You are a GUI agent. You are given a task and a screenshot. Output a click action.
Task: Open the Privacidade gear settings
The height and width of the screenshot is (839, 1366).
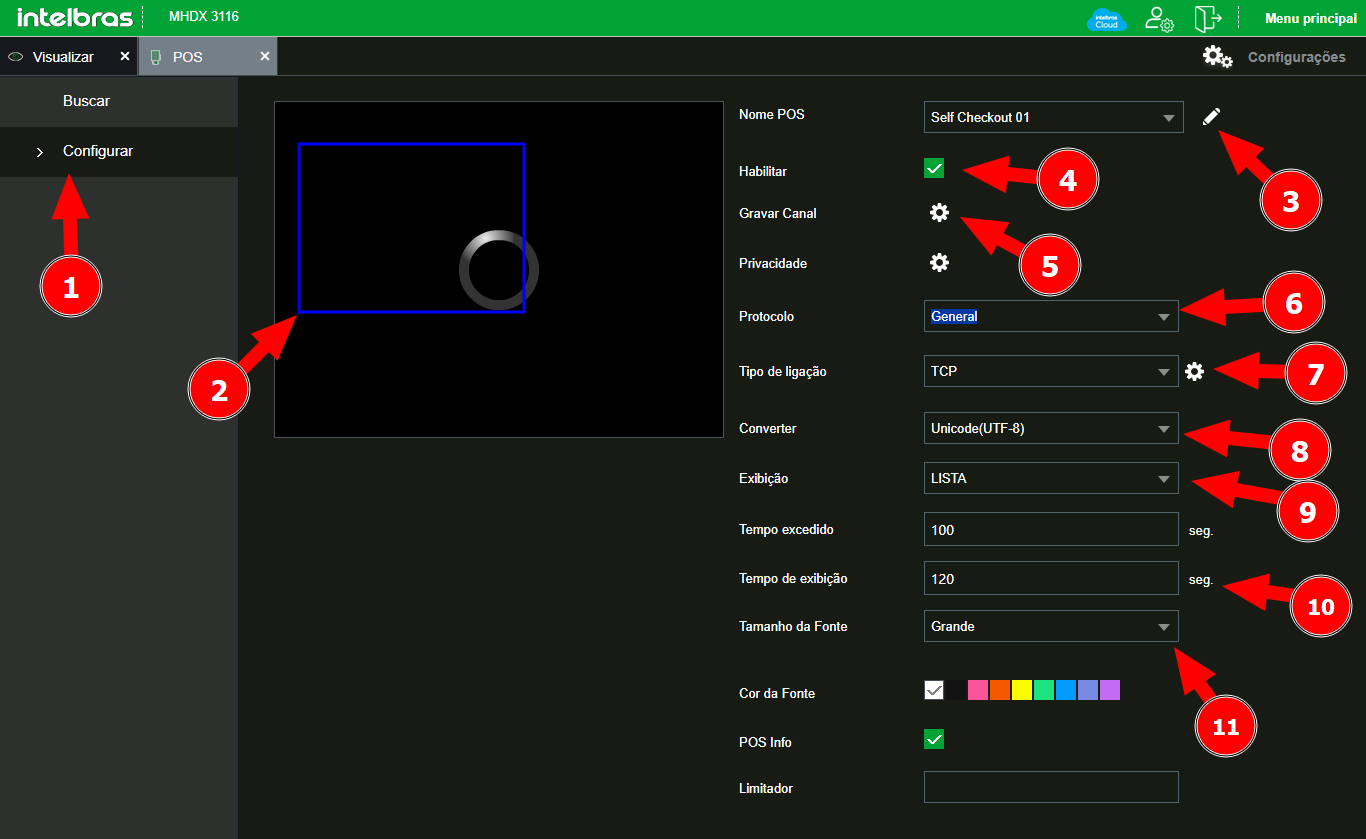click(939, 262)
